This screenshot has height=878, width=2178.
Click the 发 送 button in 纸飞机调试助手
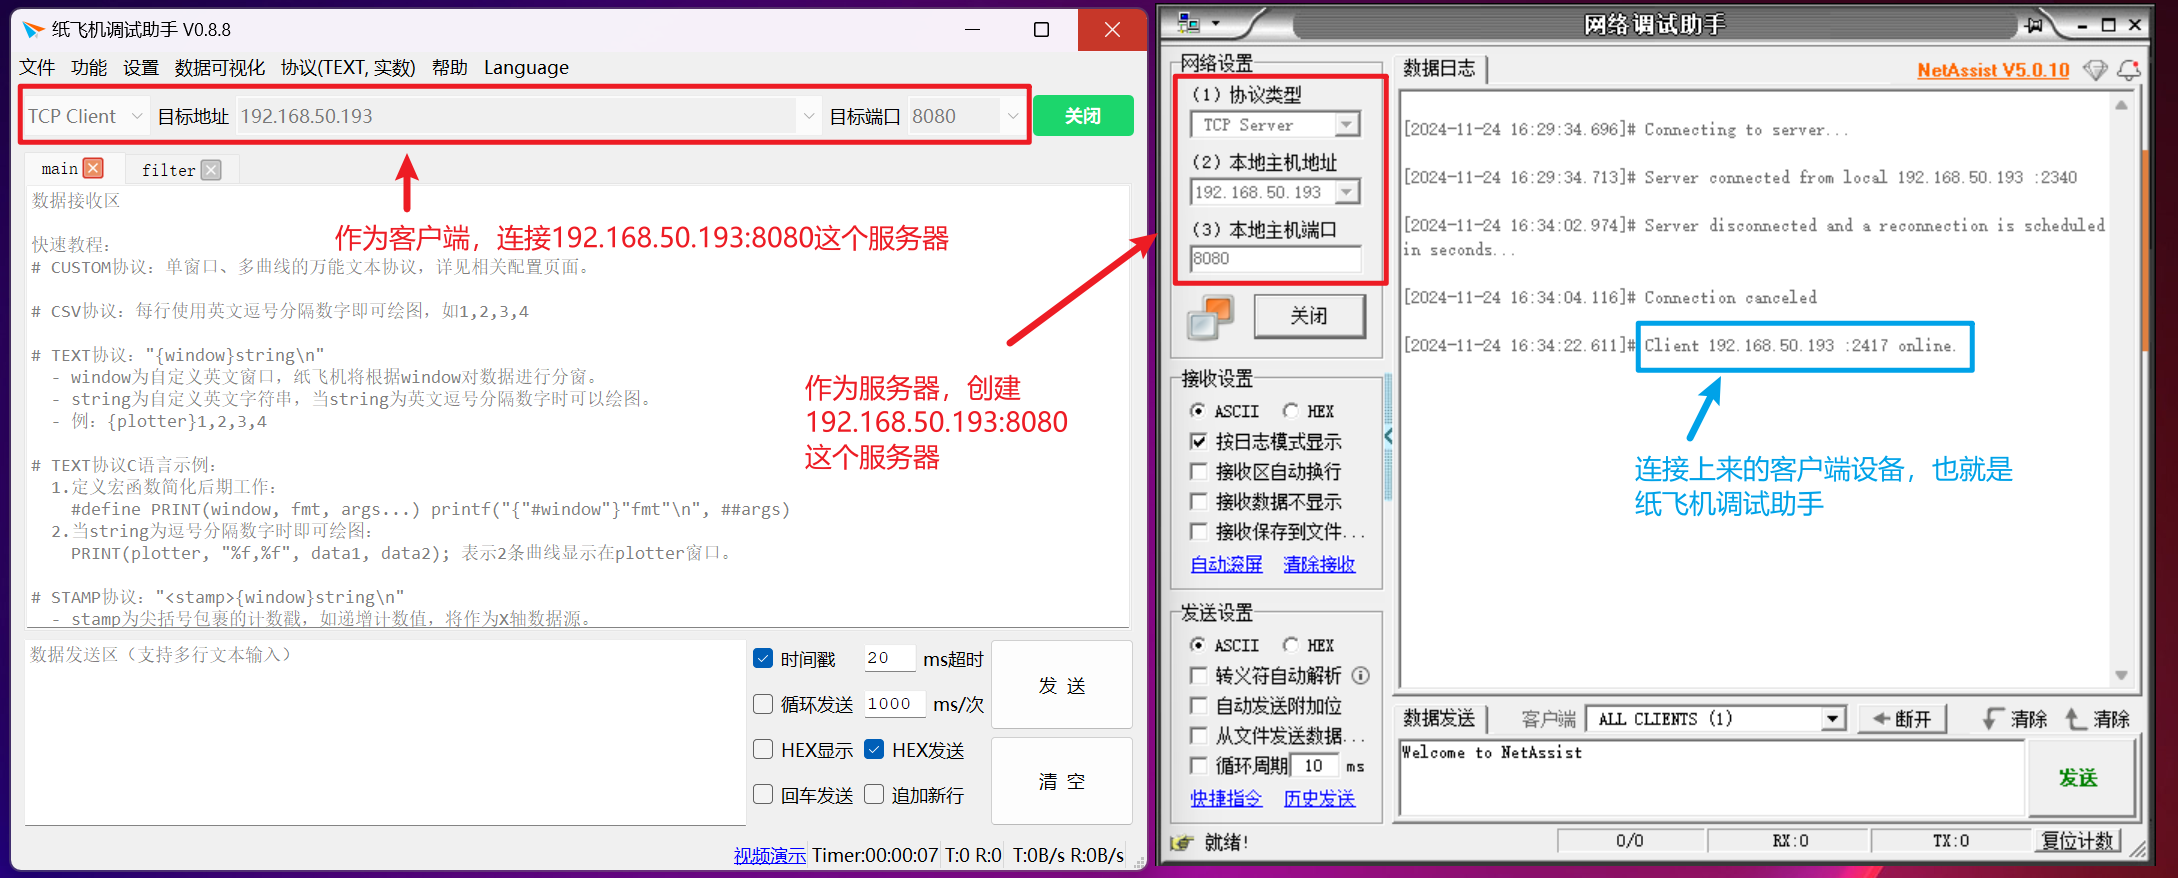point(1062,685)
